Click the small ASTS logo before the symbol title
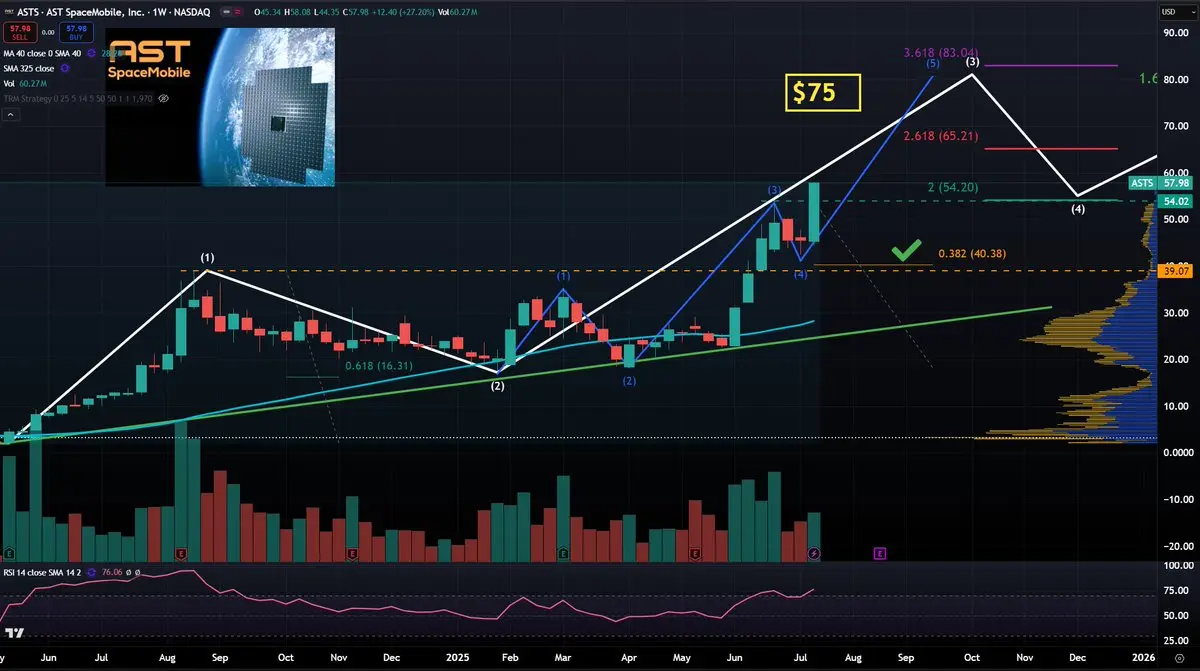The width and height of the screenshot is (1200, 671). click(x=9, y=12)
